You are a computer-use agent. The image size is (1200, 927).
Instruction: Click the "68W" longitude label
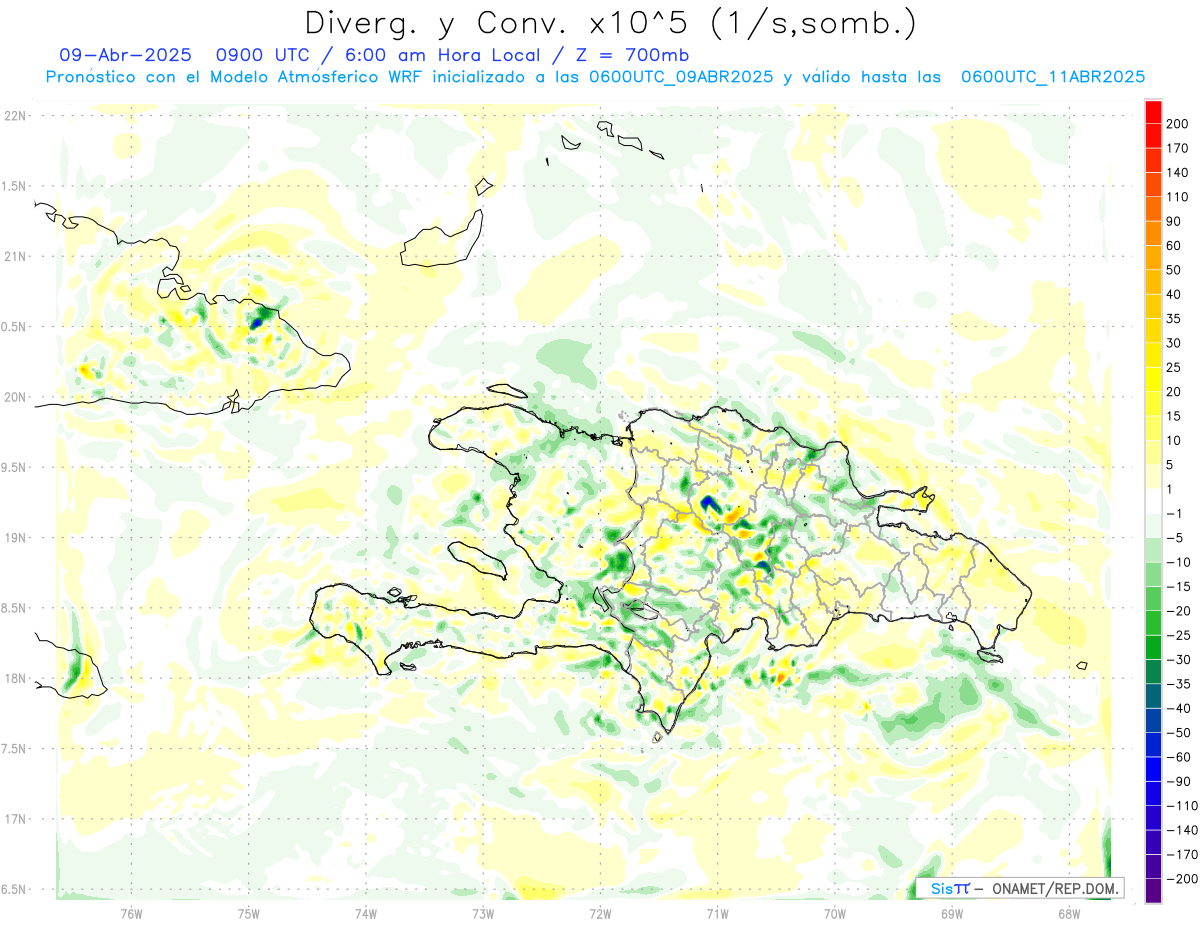pos(1069,912)
